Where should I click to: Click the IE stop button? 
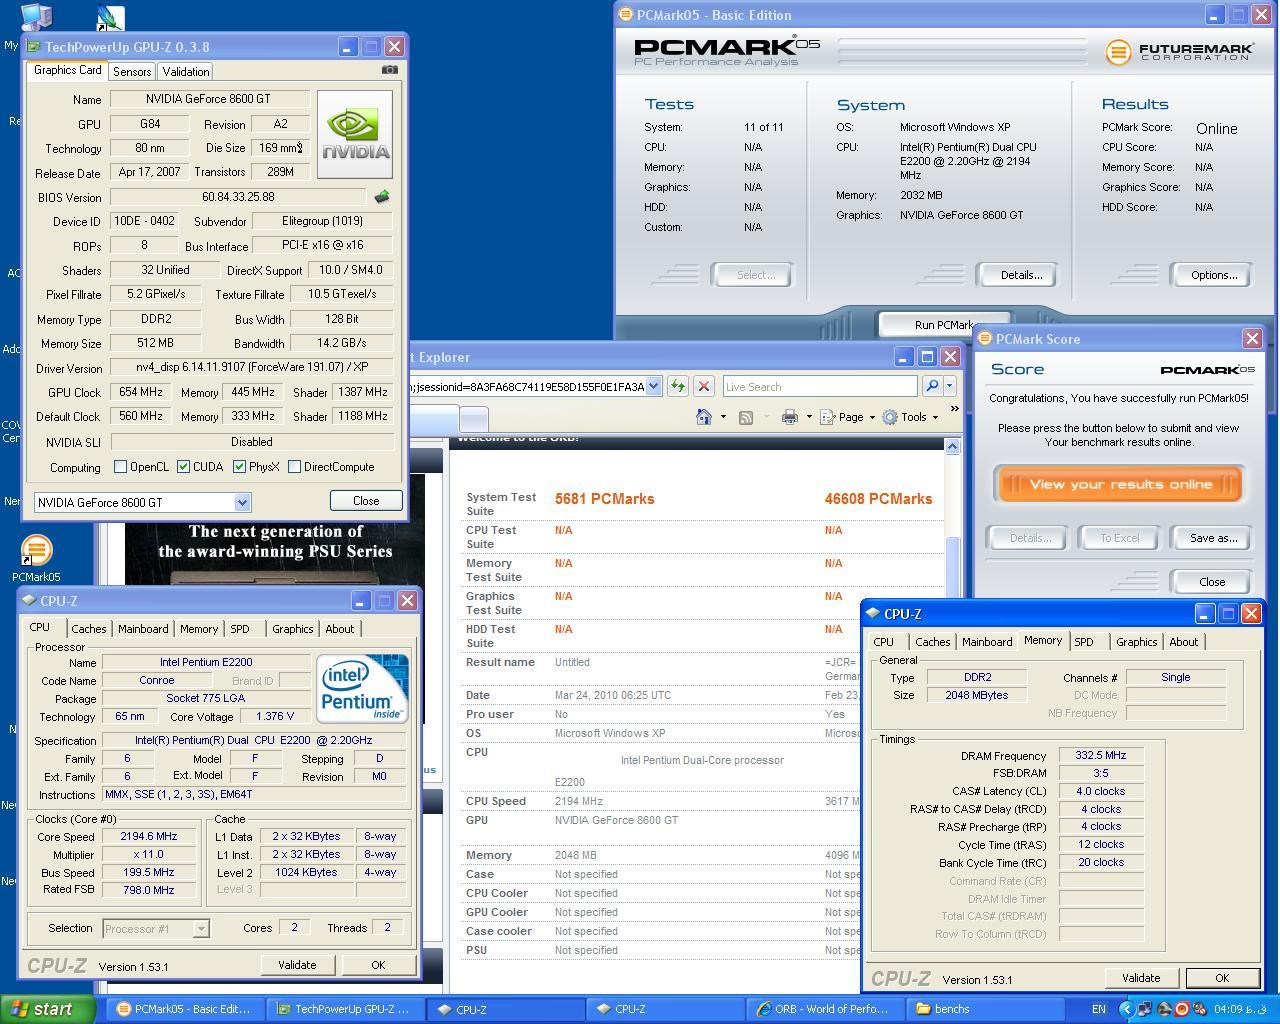pyautogui.click(x=704, y=386)
